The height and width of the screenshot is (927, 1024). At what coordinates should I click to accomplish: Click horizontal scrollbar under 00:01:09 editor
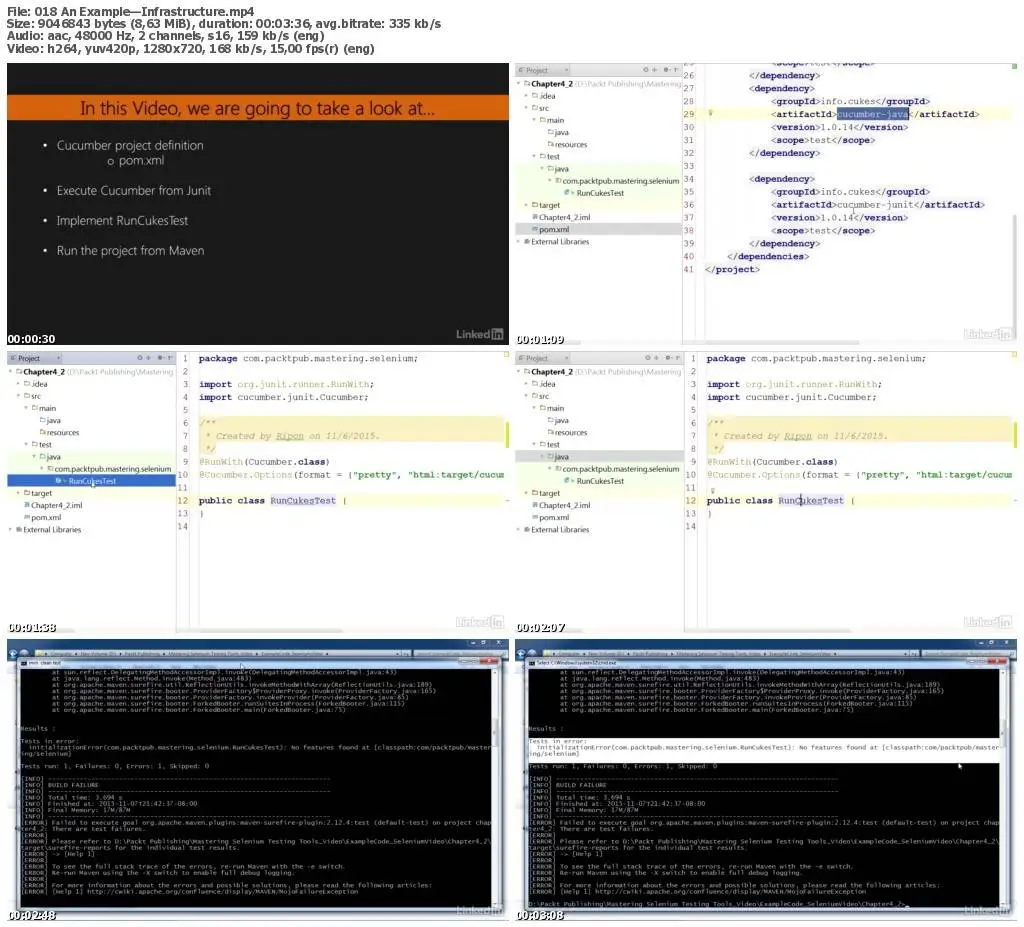point(784,342)
